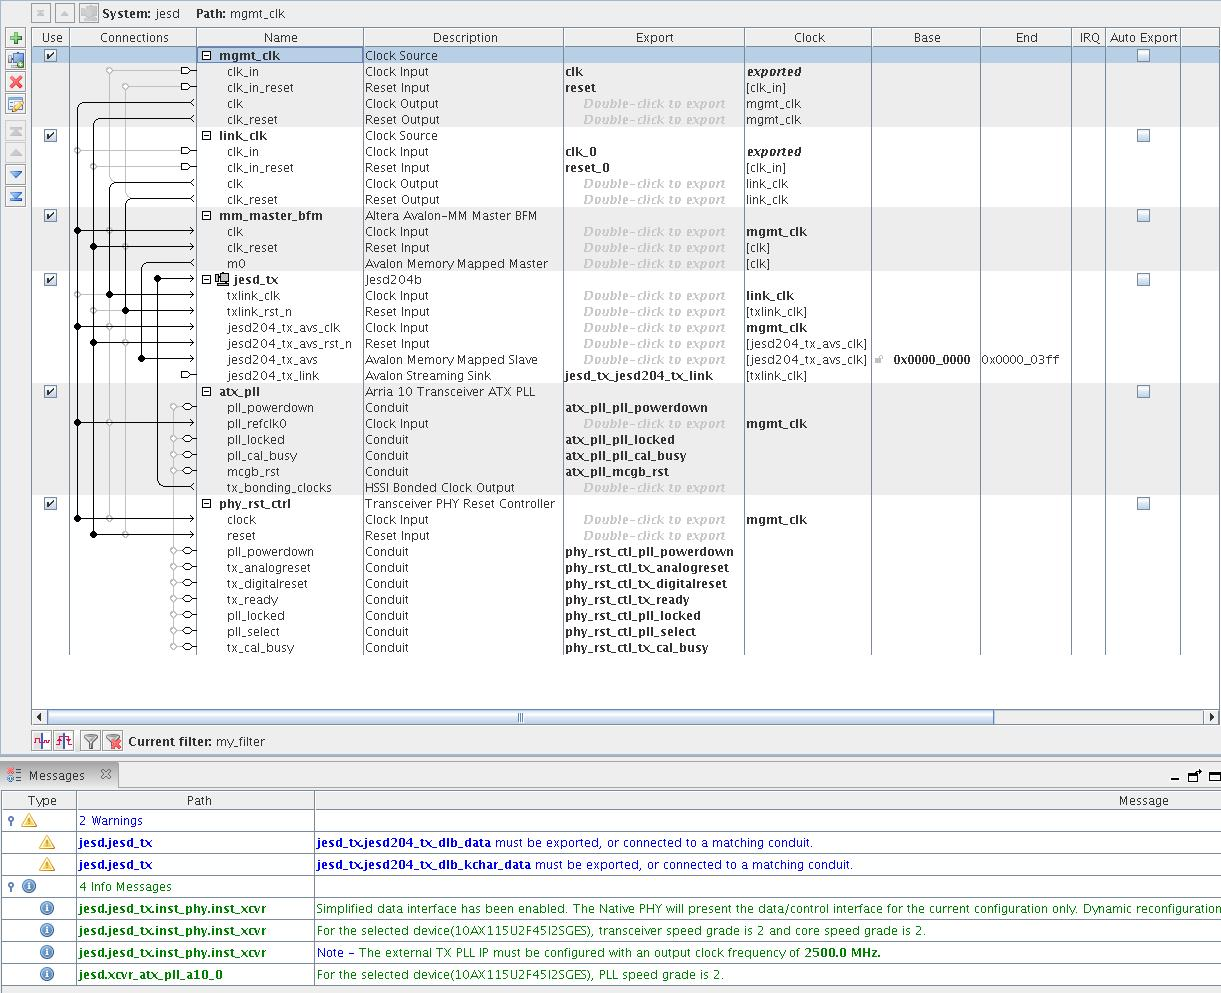Collapse the phy_rst_ctrl component
Screen dimensions: 1221x993
click(207, 504)
